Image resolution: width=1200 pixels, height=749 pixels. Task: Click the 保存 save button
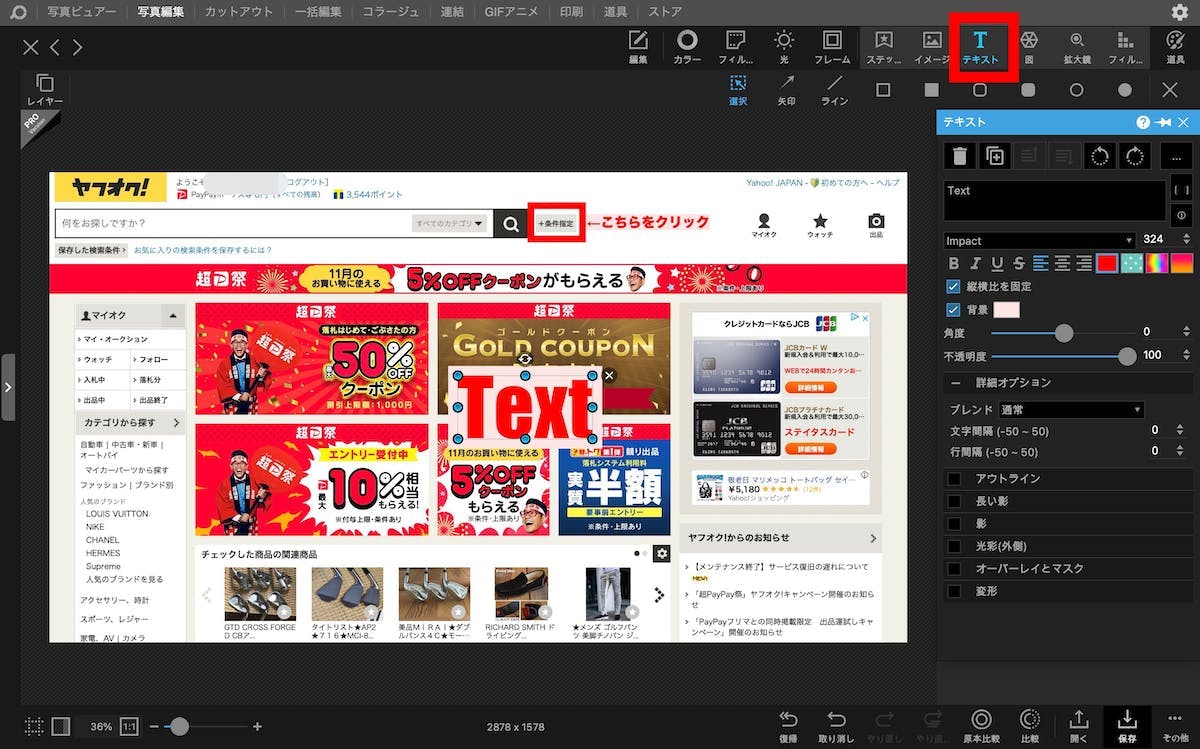[1127, 726]
